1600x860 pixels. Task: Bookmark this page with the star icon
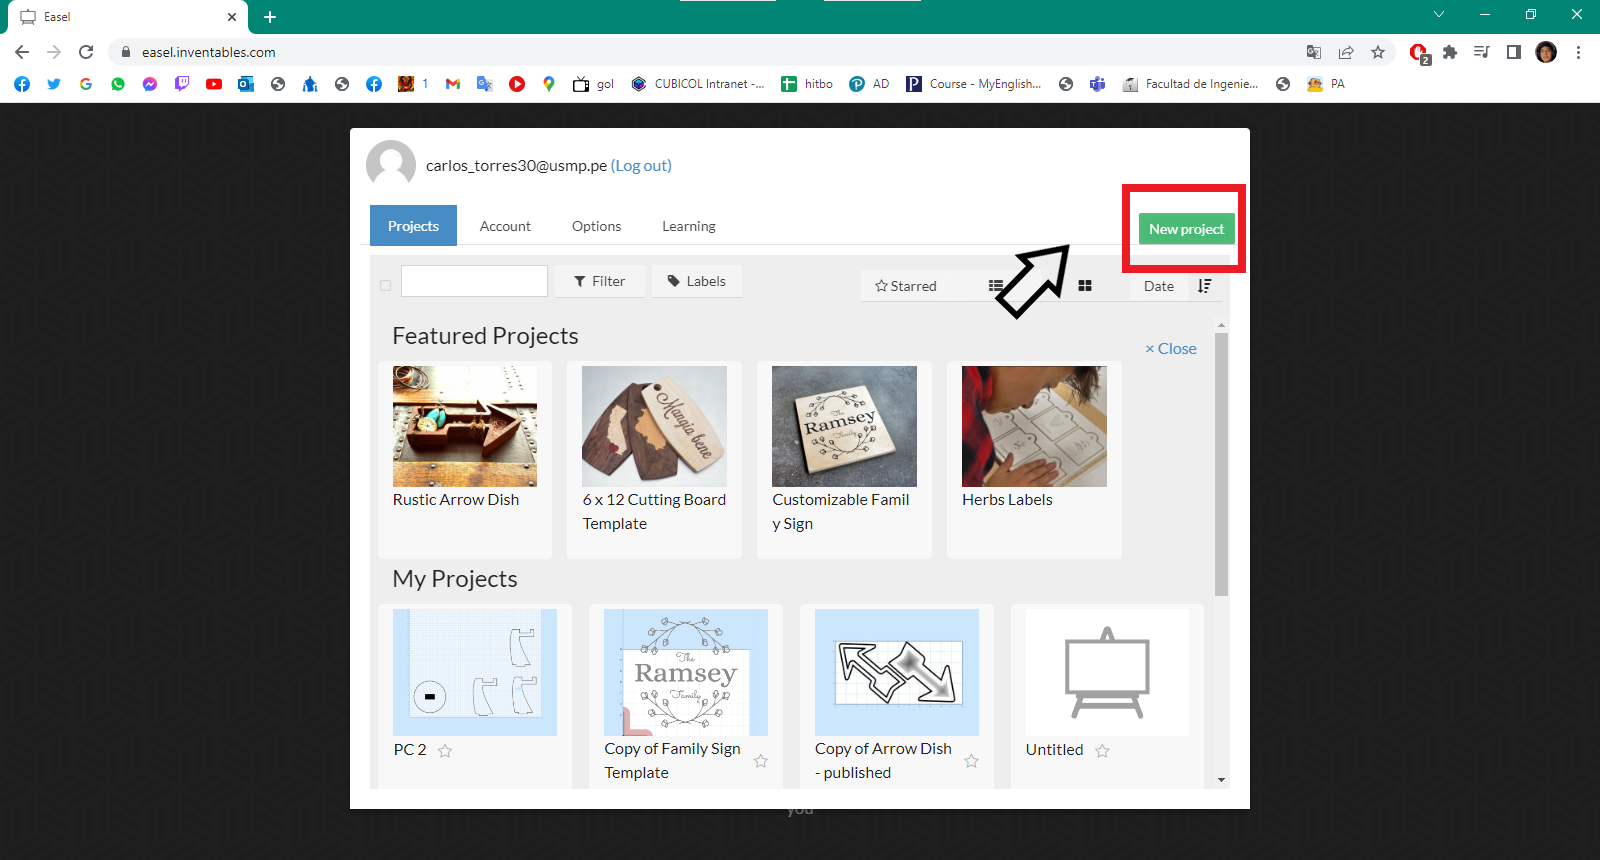(1378, 52)
